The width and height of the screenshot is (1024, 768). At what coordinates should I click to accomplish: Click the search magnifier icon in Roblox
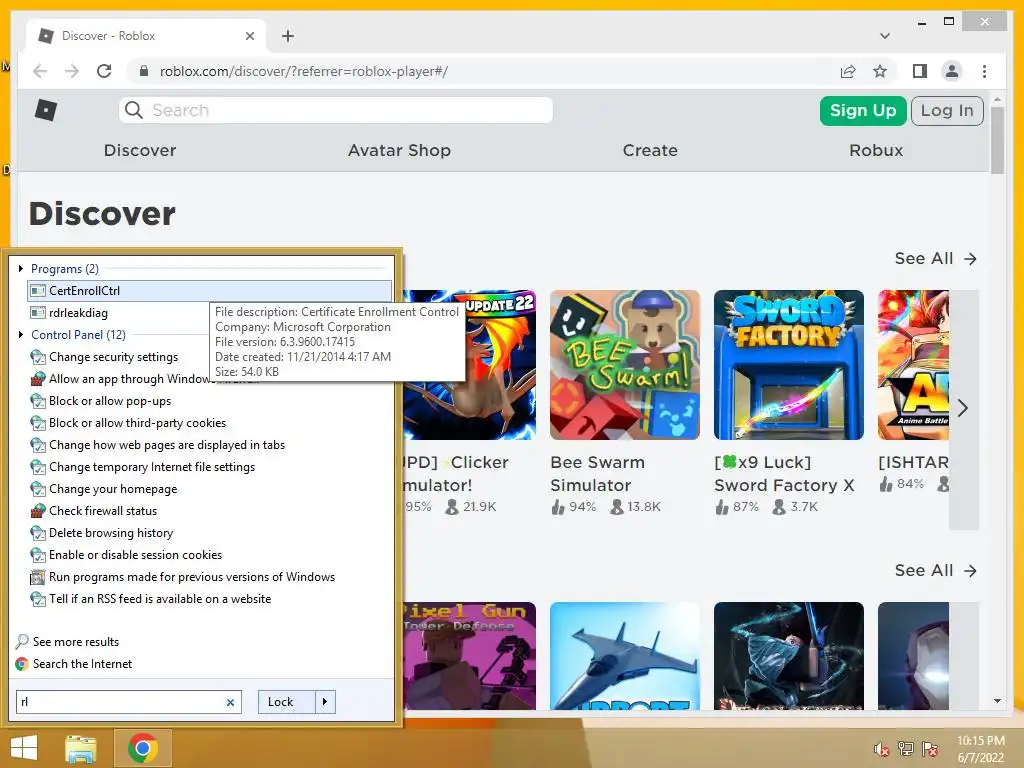(x=134, y=110)
